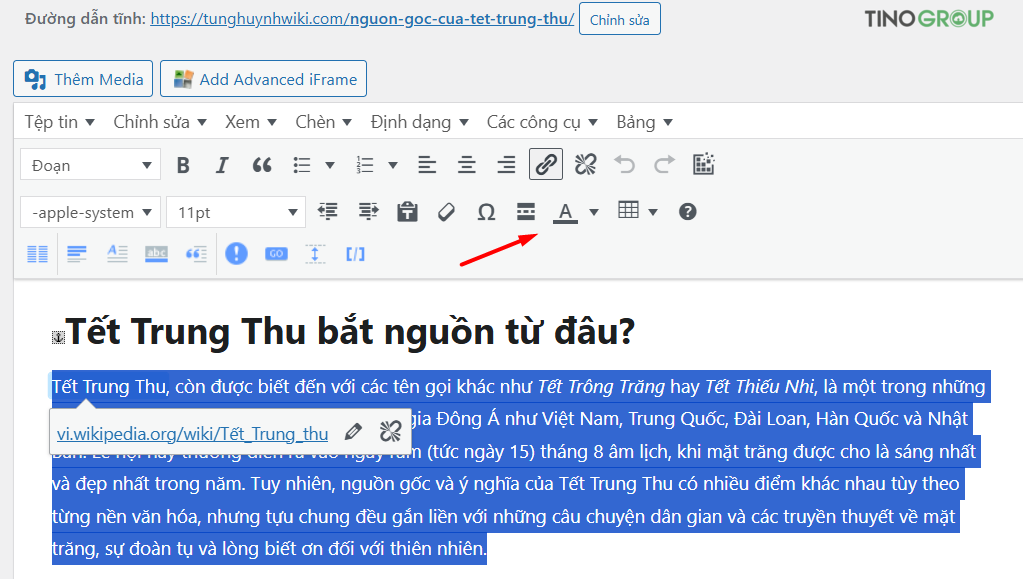
Task: Click the blue quote box icon
Action: (x=196, y=253)
